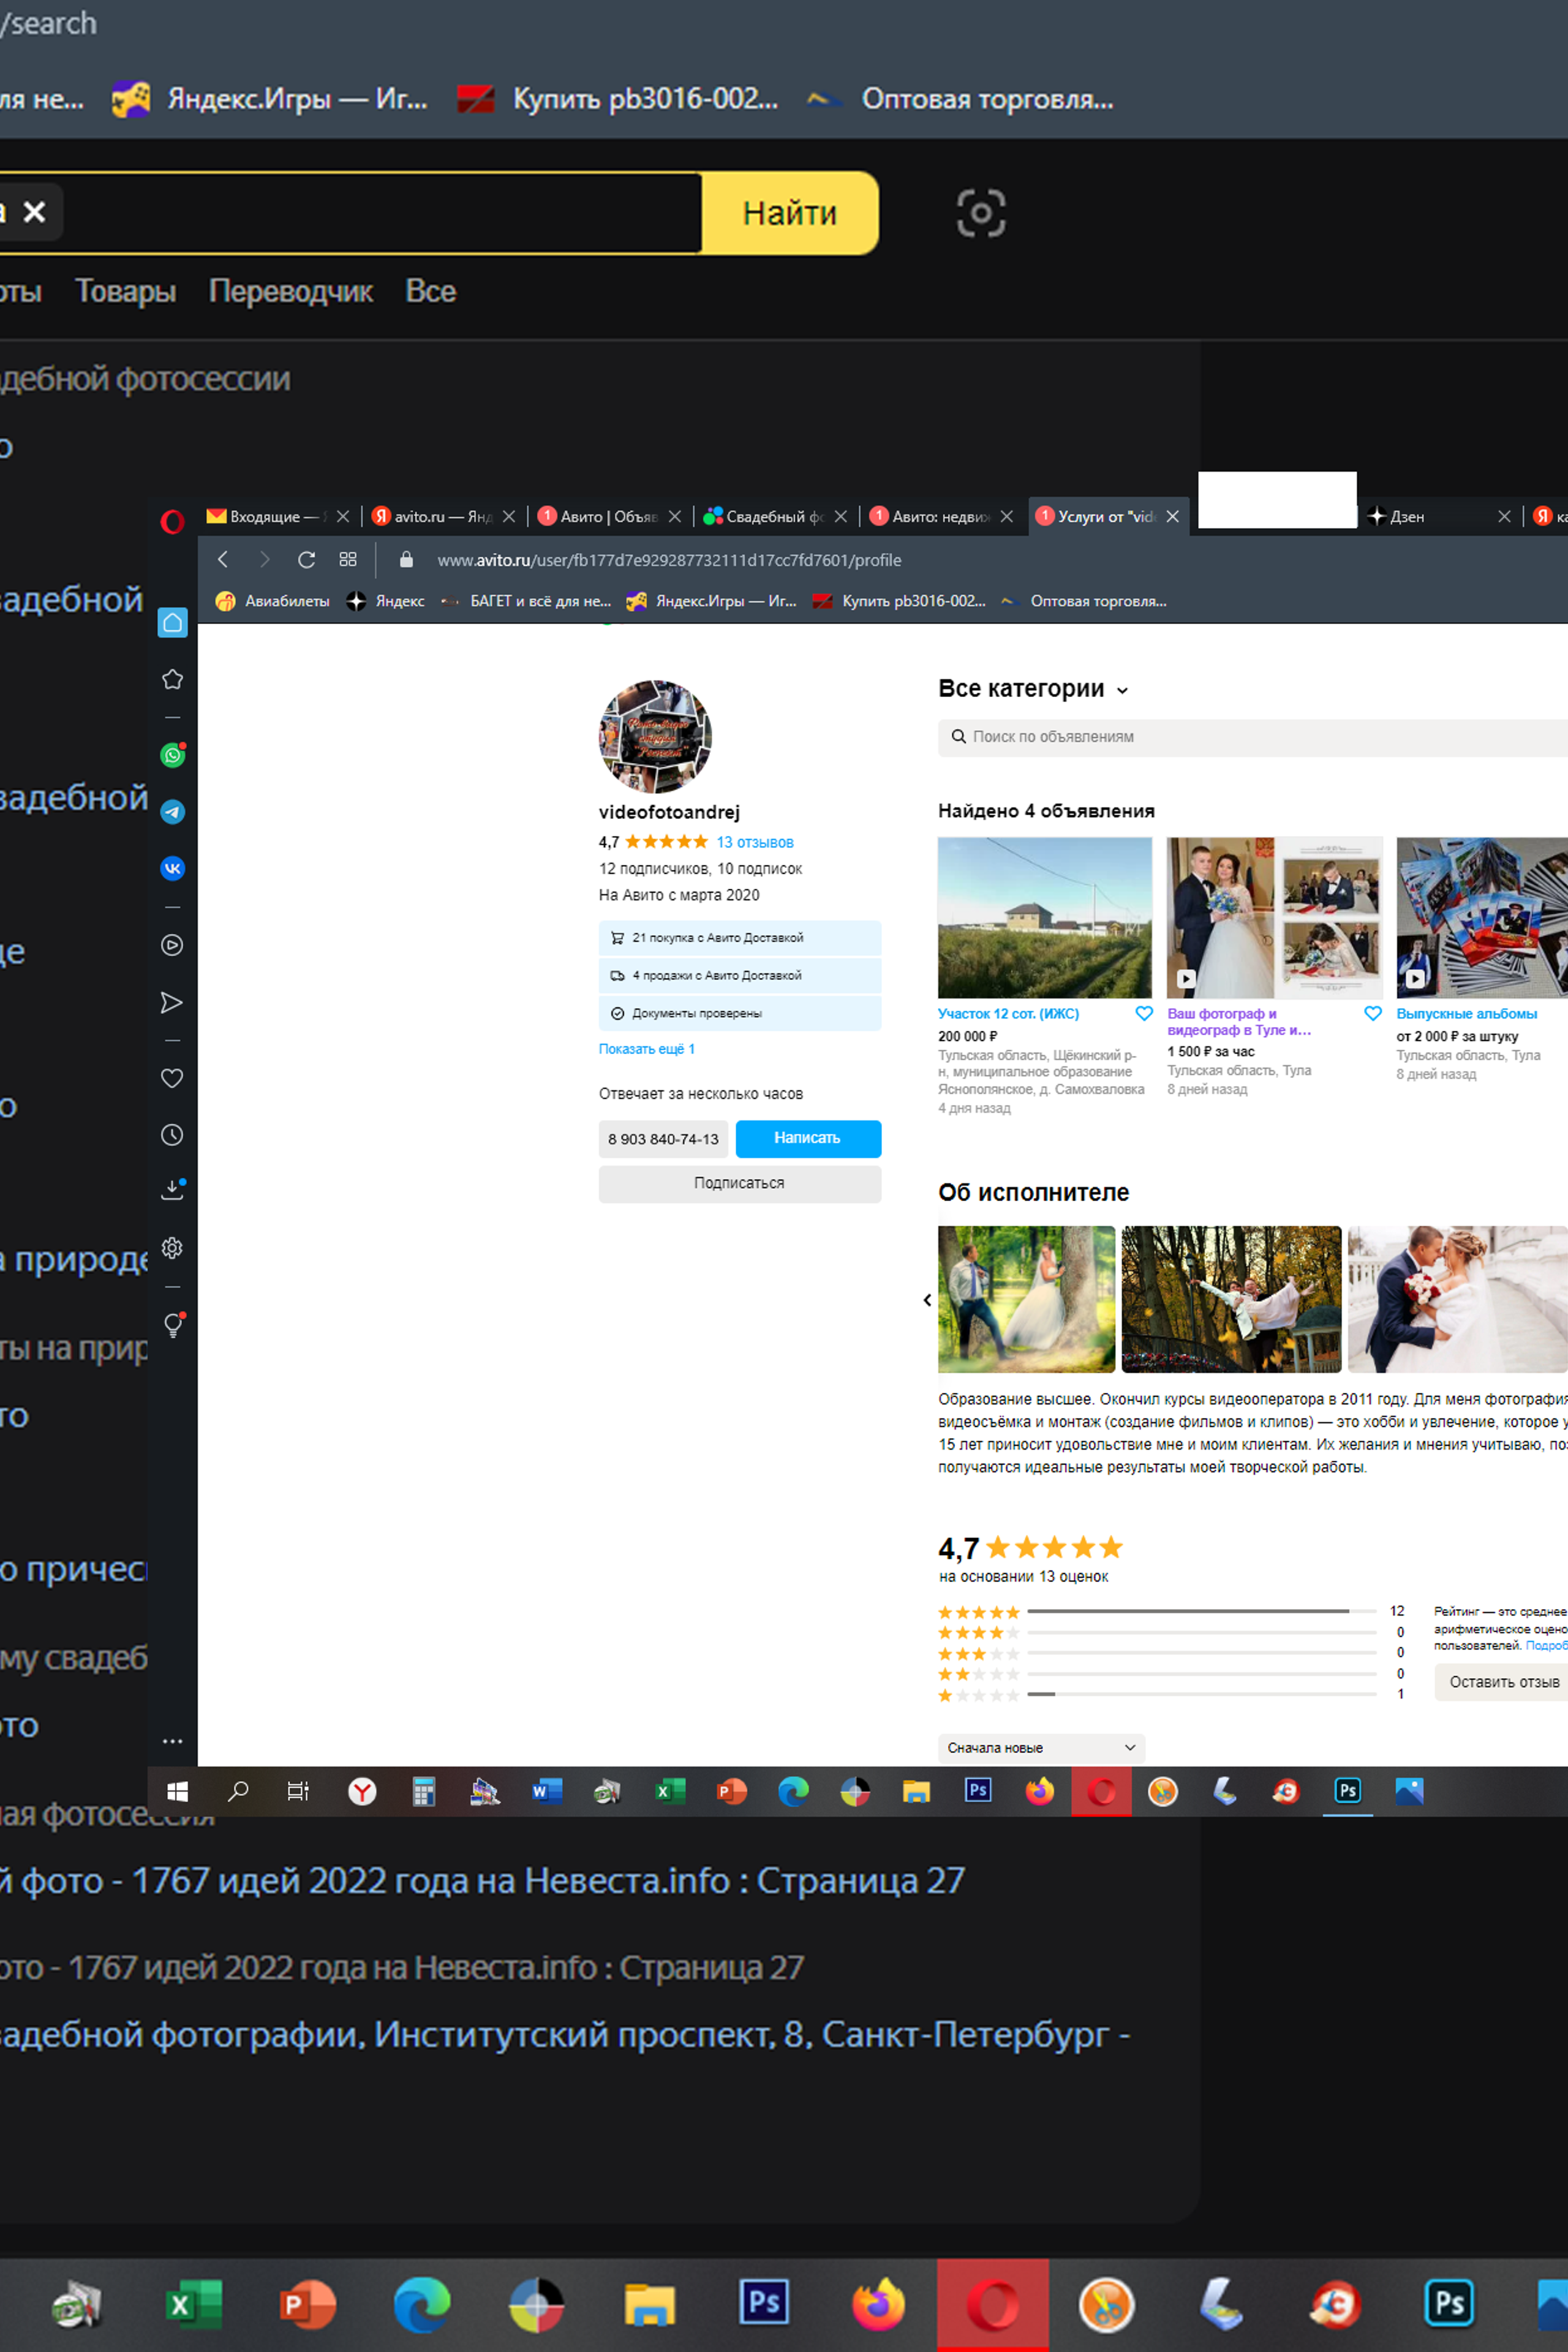The image size is (1568, 2352).
Task: Open Telegram messenger in Opera sidebar
Action: (x=172, y=812)
